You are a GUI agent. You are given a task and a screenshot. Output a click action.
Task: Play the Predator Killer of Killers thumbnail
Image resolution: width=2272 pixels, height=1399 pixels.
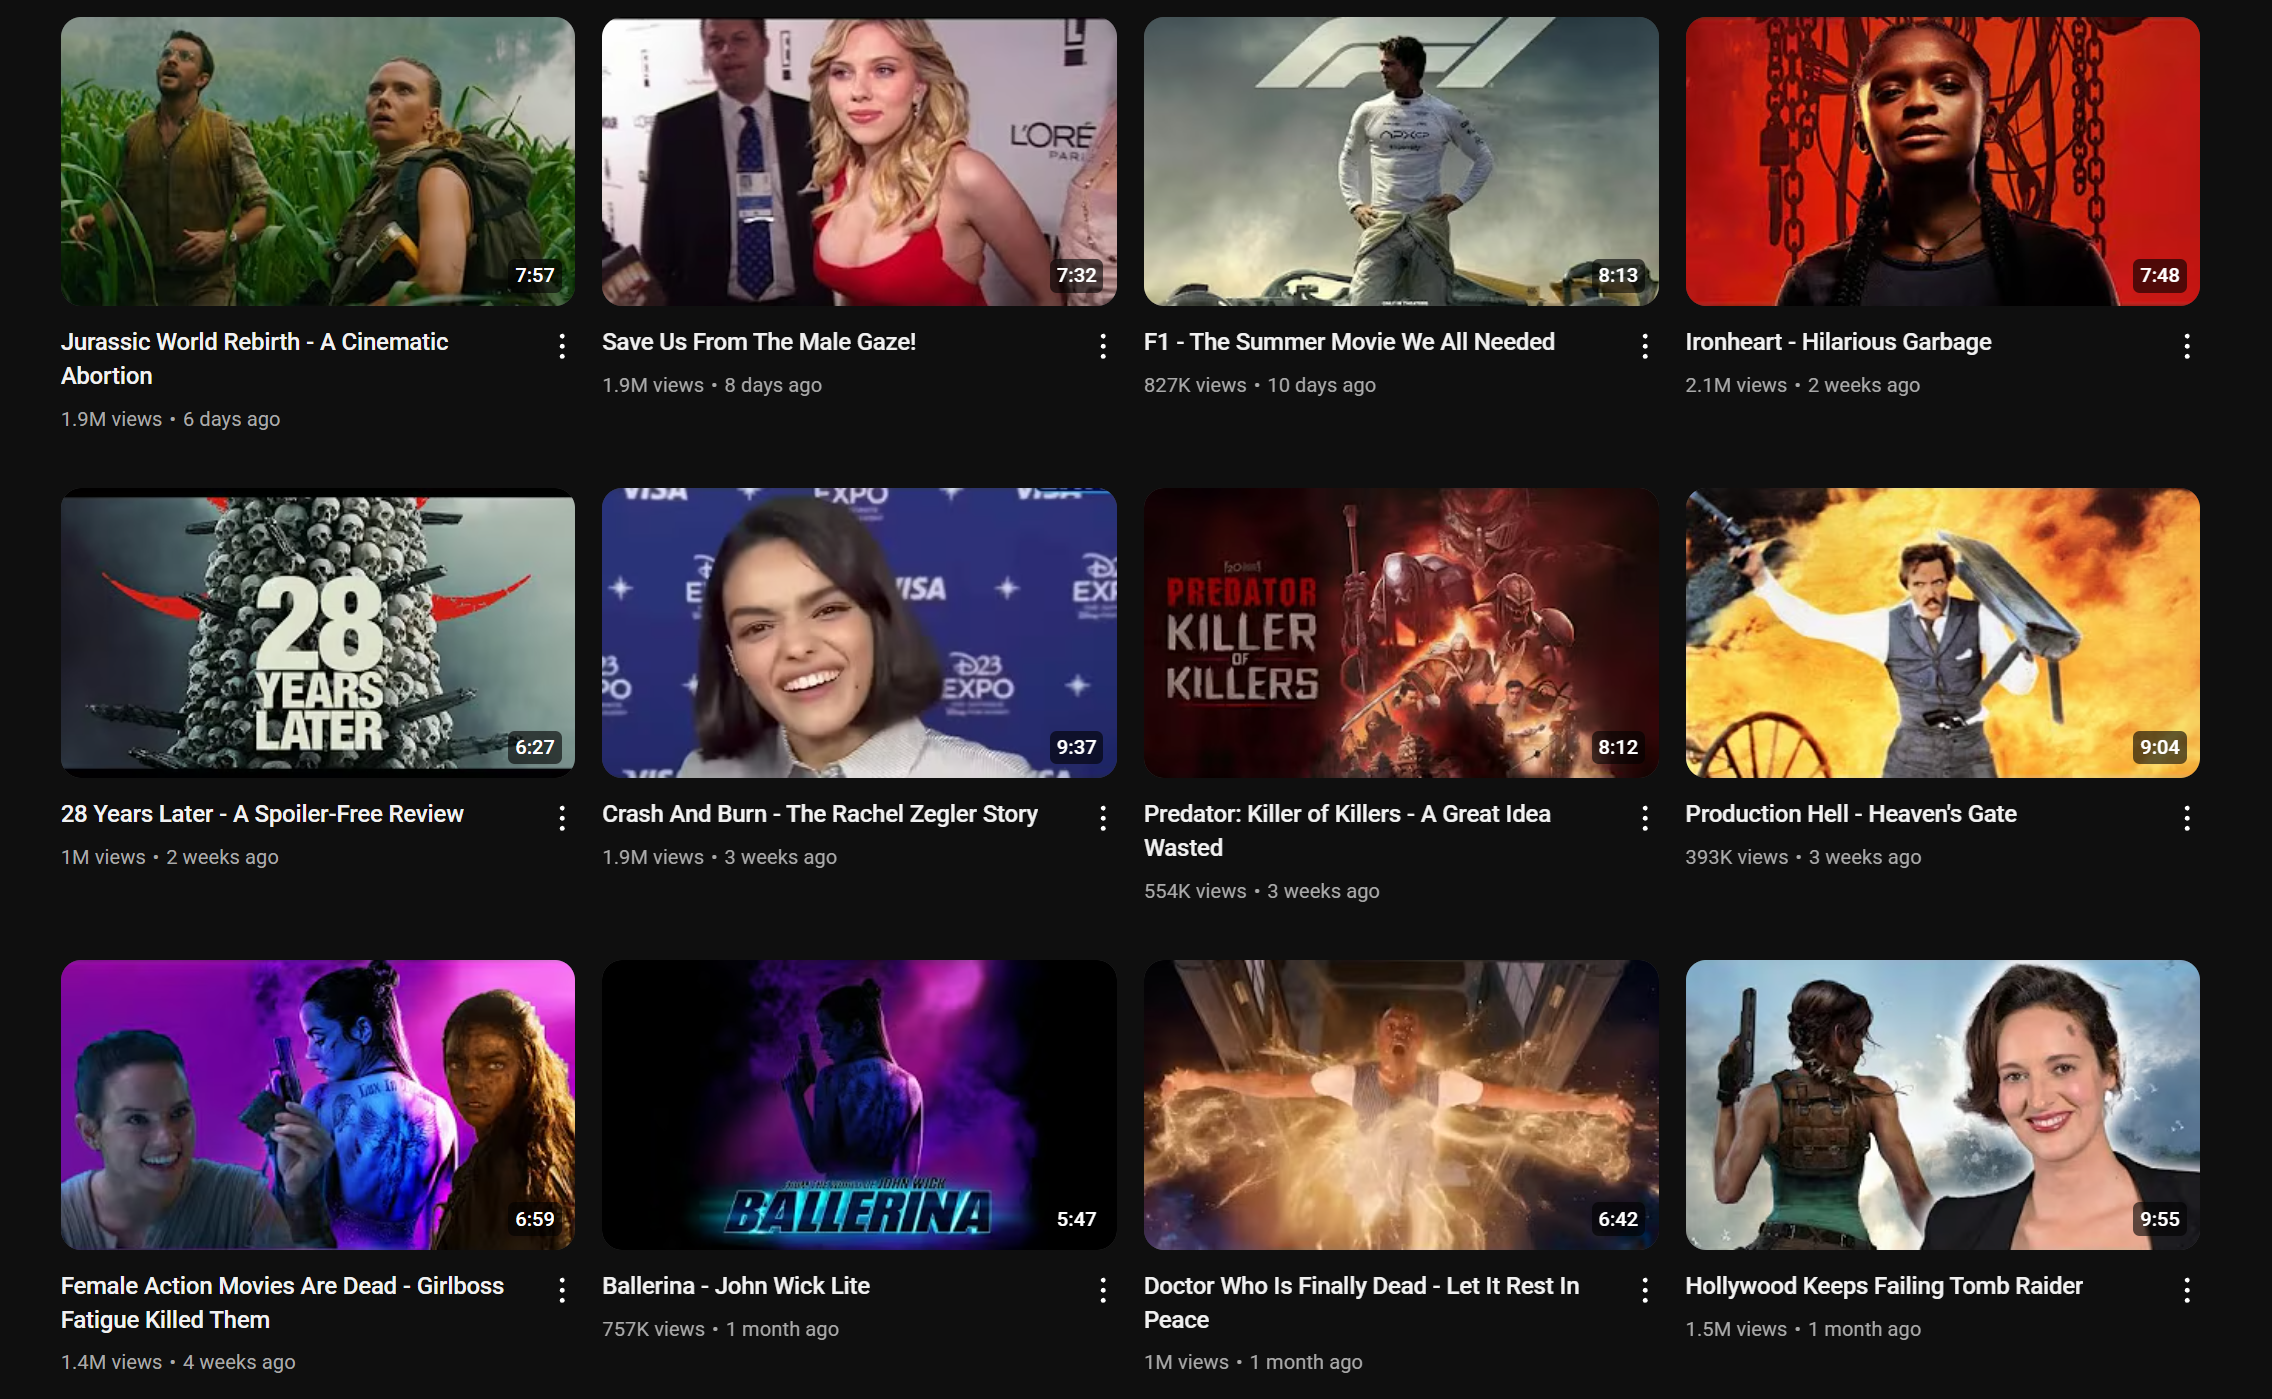[x=1401, y=633]
